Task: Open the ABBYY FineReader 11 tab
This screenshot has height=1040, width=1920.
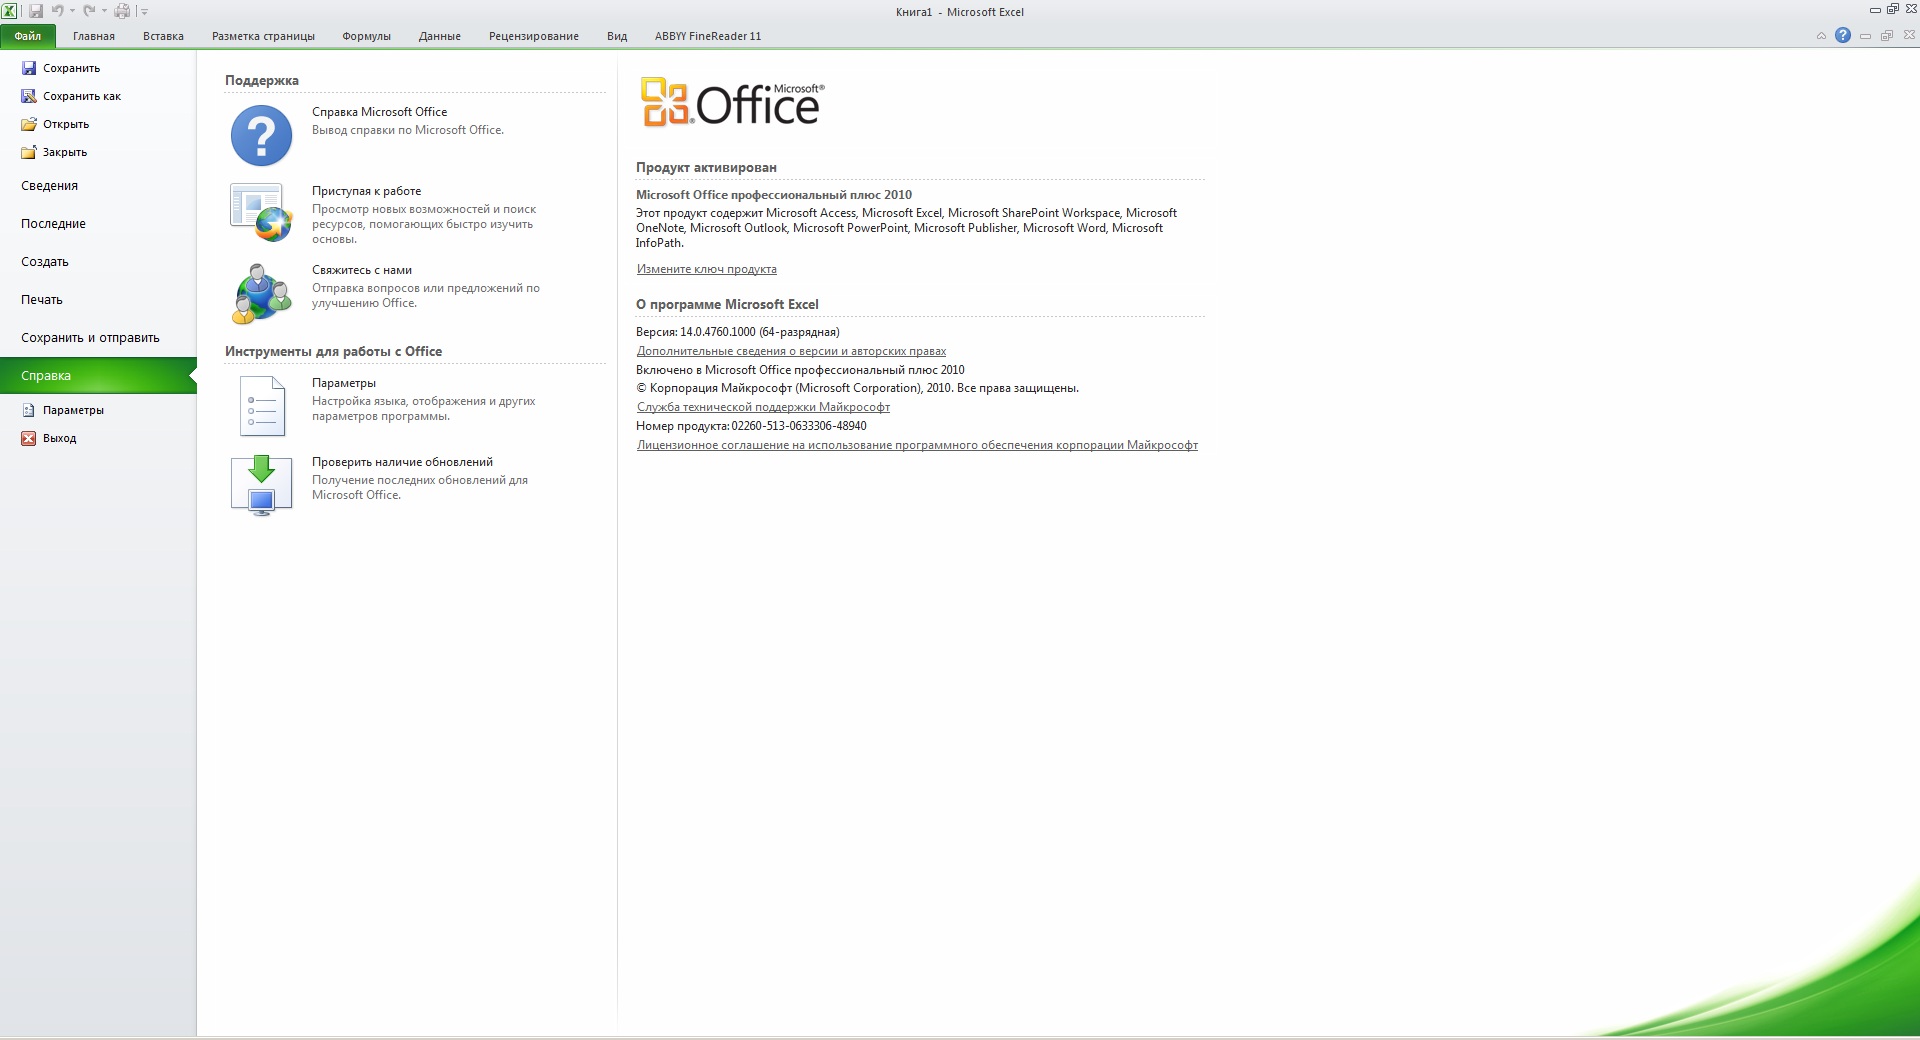Action: pyautogui.click(x=708, y=36)
